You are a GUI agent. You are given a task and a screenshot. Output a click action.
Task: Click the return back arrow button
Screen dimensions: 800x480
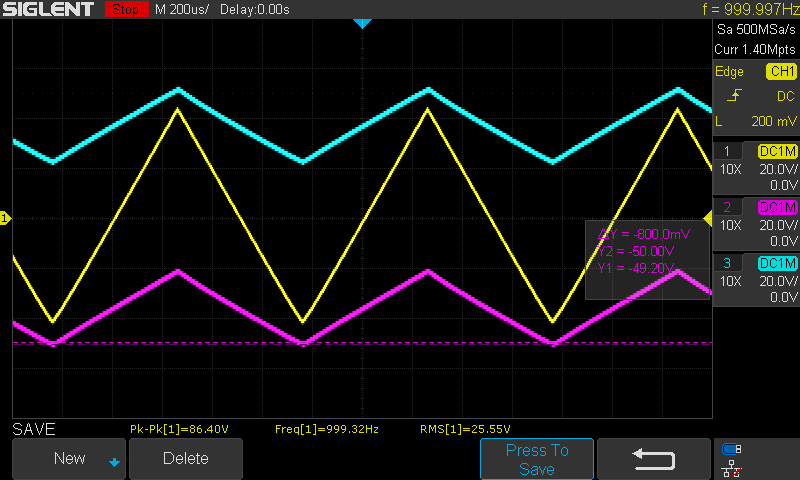[654, 459]
